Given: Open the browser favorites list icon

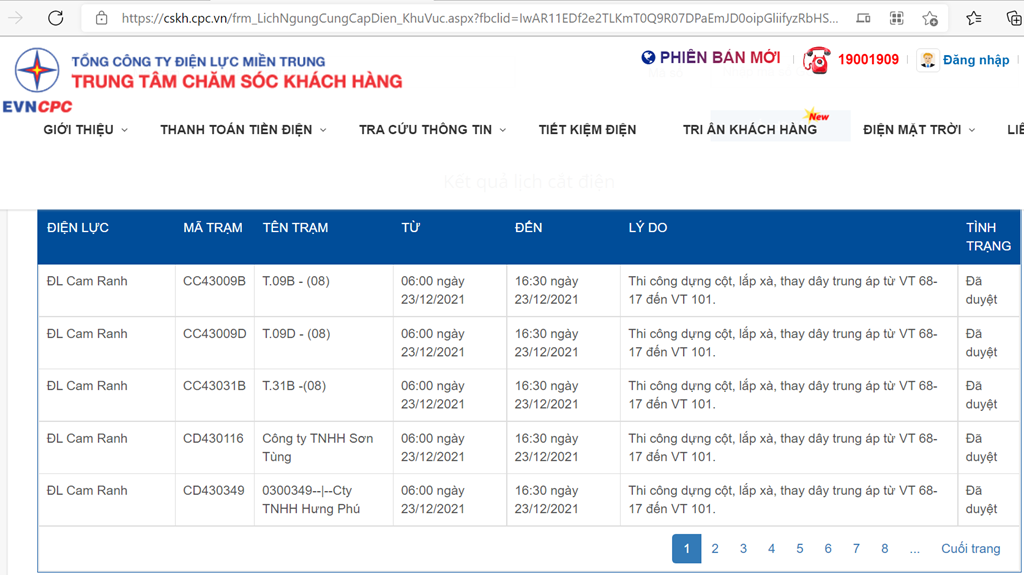Looking at the screenshot, I should 974,18.
